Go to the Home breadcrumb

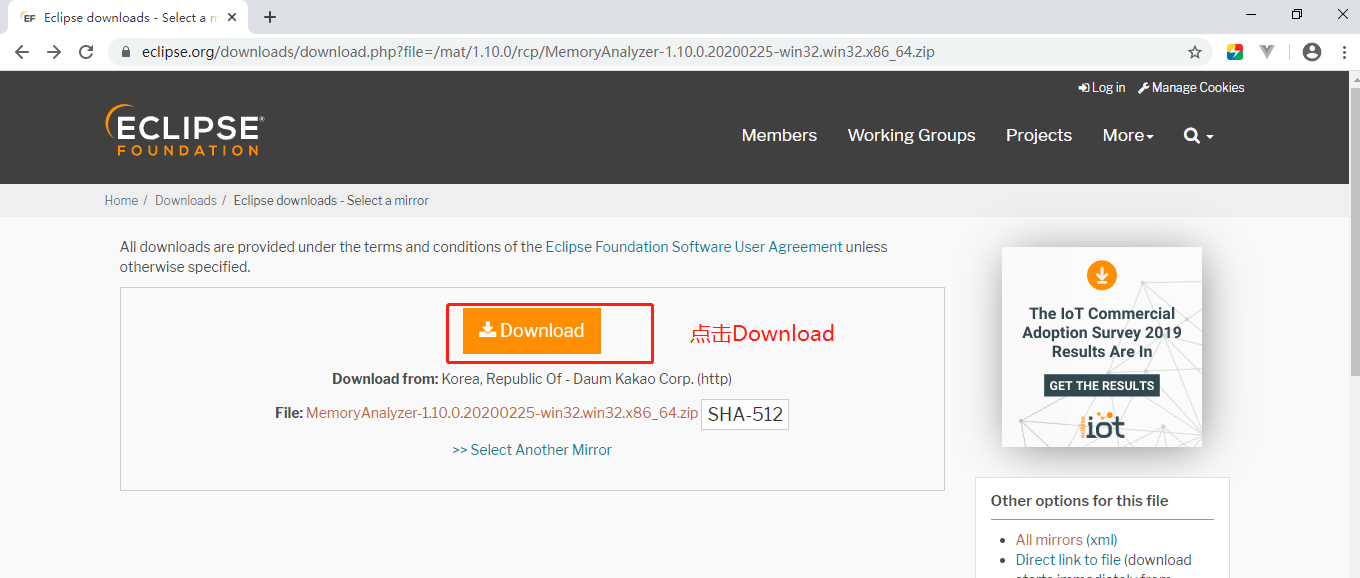121,200
